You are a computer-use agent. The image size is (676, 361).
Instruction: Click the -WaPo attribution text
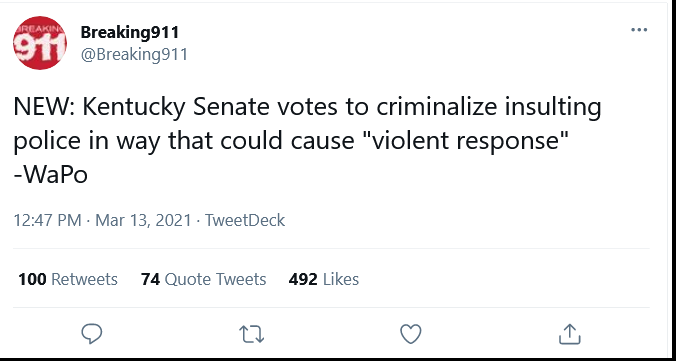(x=51, y=175)
